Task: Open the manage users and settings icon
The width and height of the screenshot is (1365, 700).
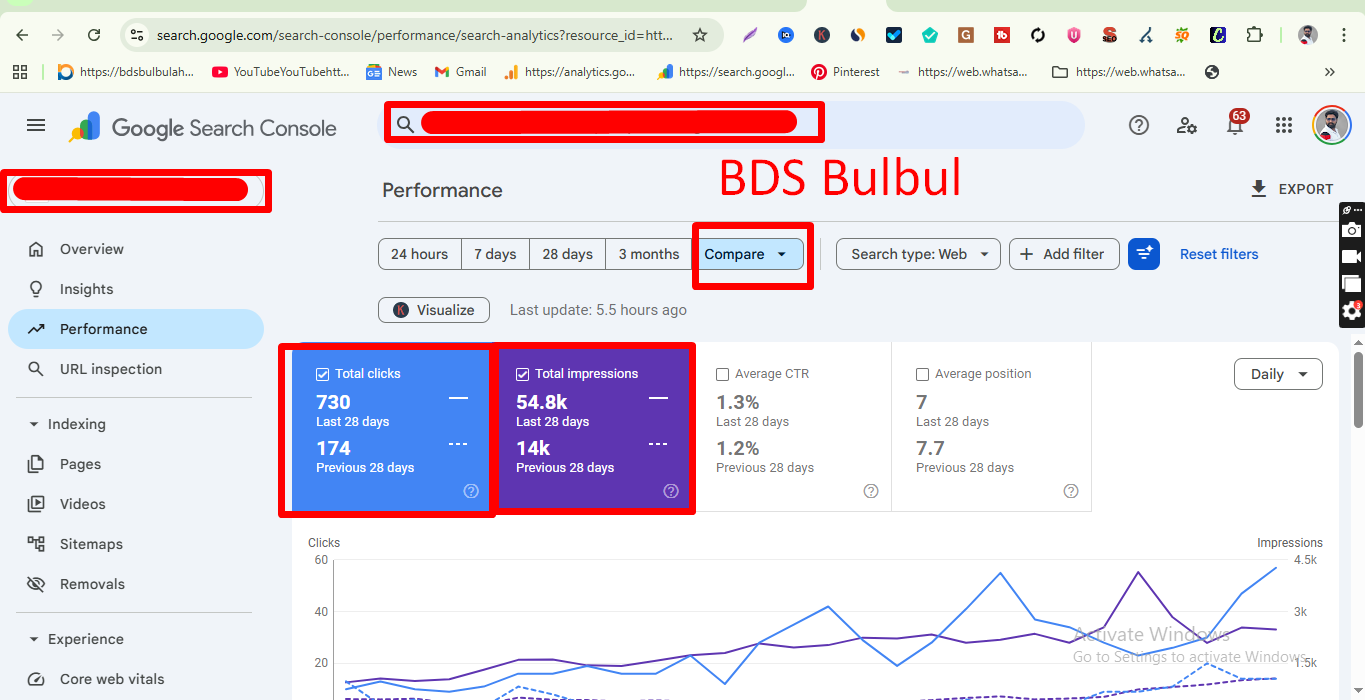Action: point(1187,125)
